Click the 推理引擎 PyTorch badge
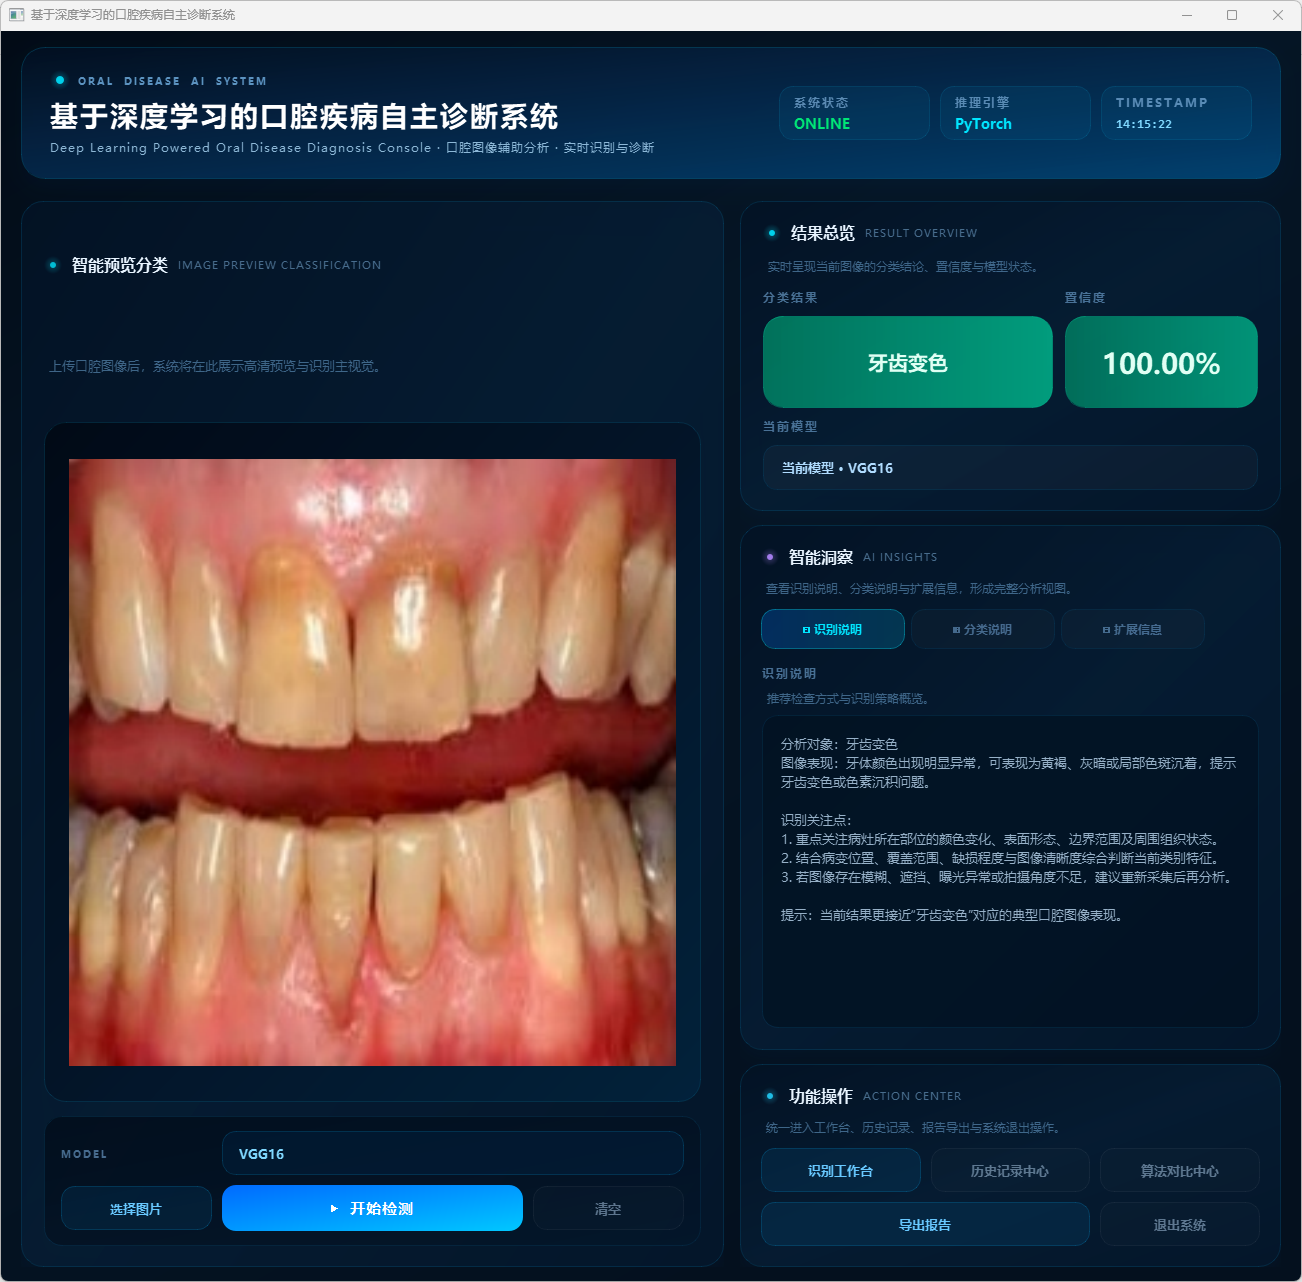This screenshot has height=1282, width=1302. pos(1015,113)
